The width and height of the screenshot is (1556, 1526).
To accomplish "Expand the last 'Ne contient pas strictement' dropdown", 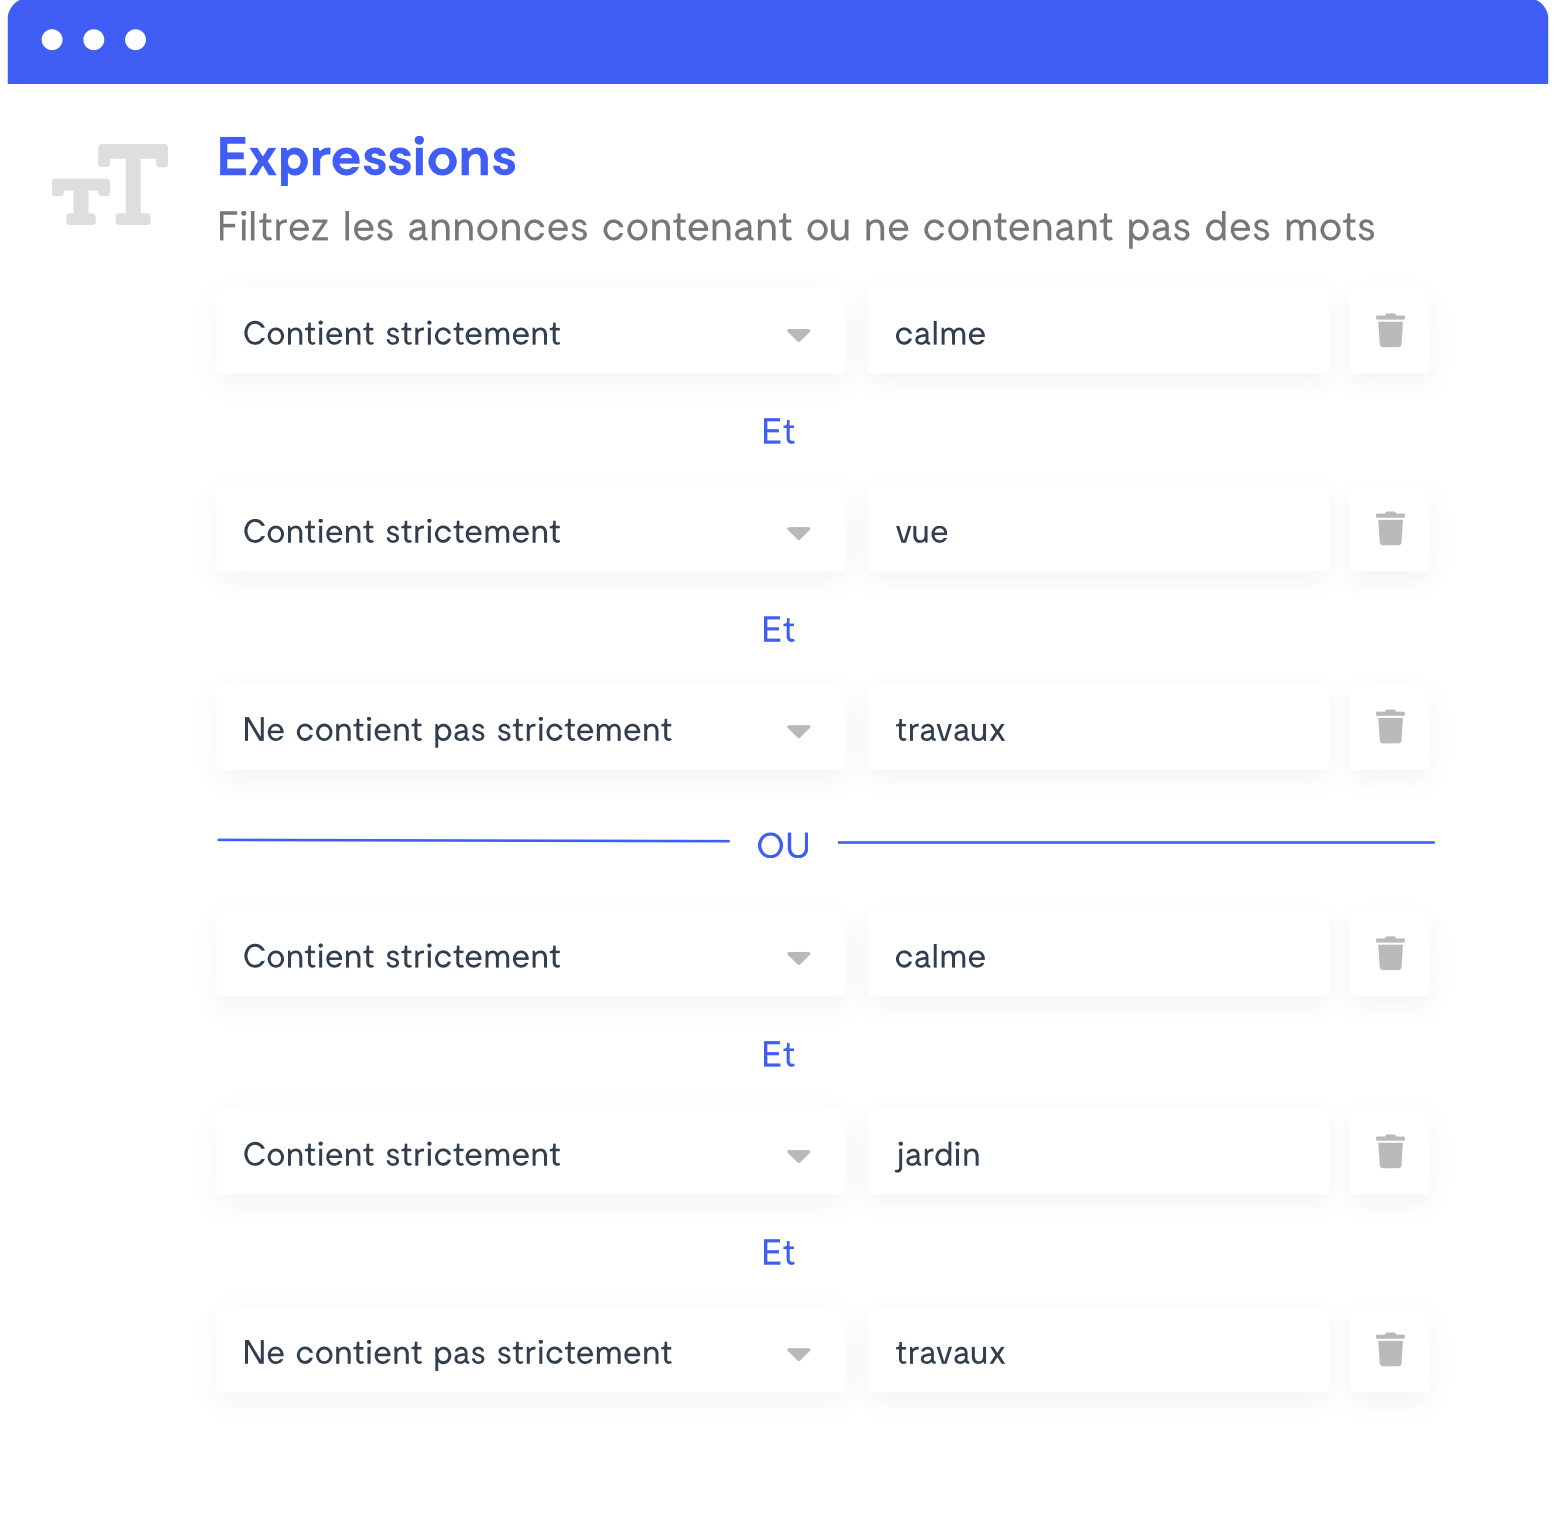I will (x=531, y=1351).
